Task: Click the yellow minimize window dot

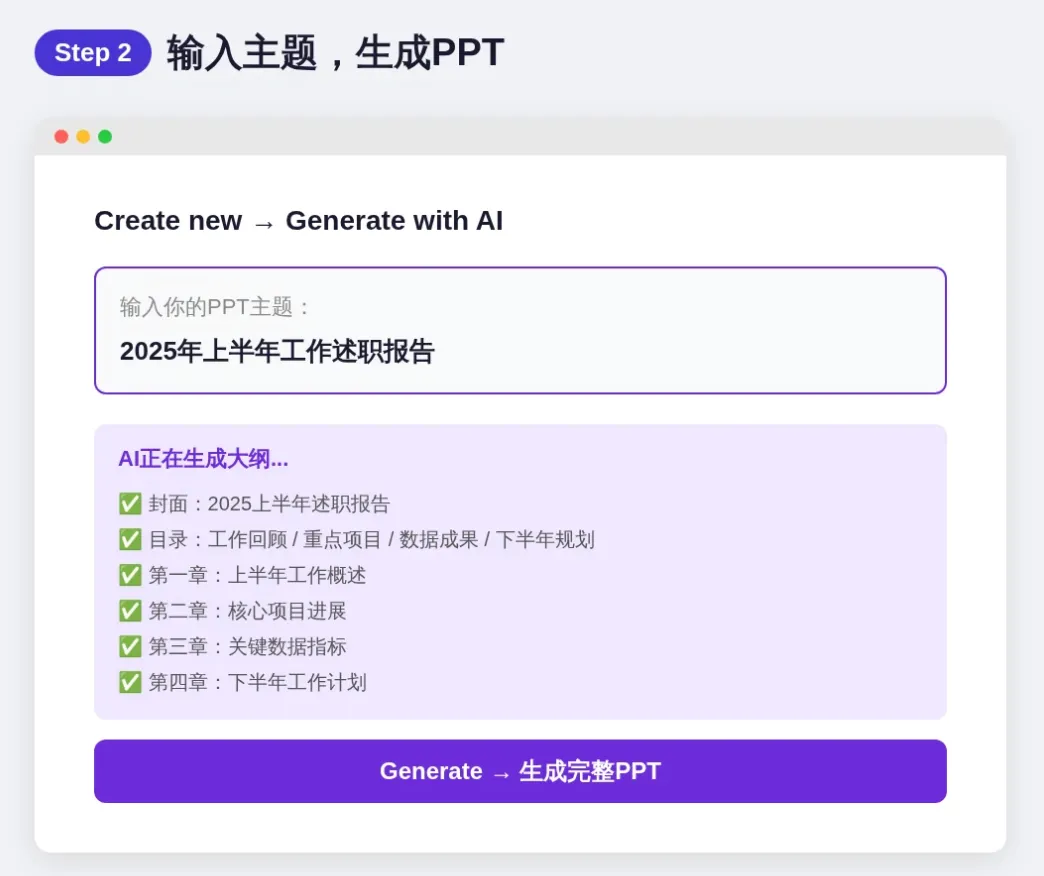Action: pyautogui.click(x=83, y=136)
